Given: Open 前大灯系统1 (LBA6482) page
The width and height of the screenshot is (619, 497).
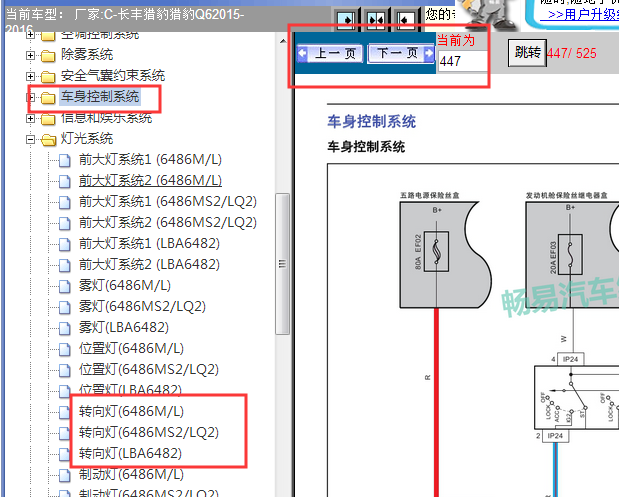Looking at the screenshot, I should (149, 243).
